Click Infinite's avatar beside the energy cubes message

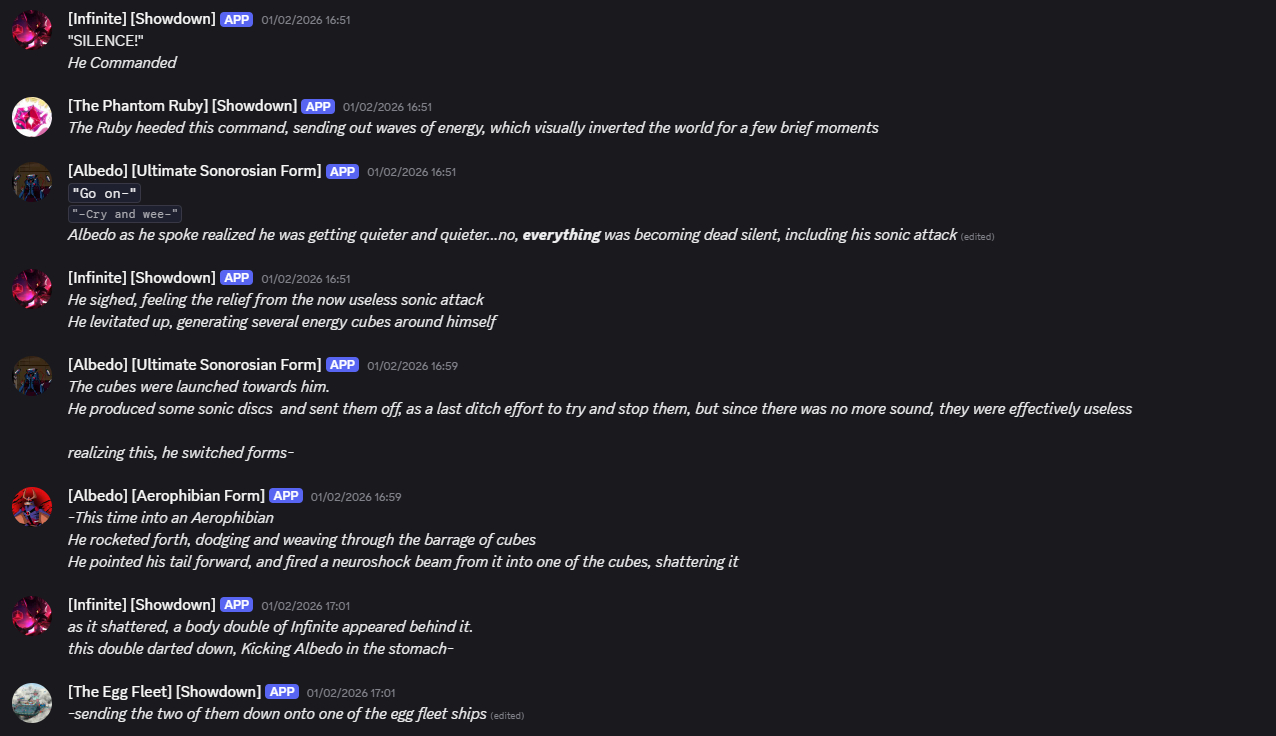coord(32,288)
